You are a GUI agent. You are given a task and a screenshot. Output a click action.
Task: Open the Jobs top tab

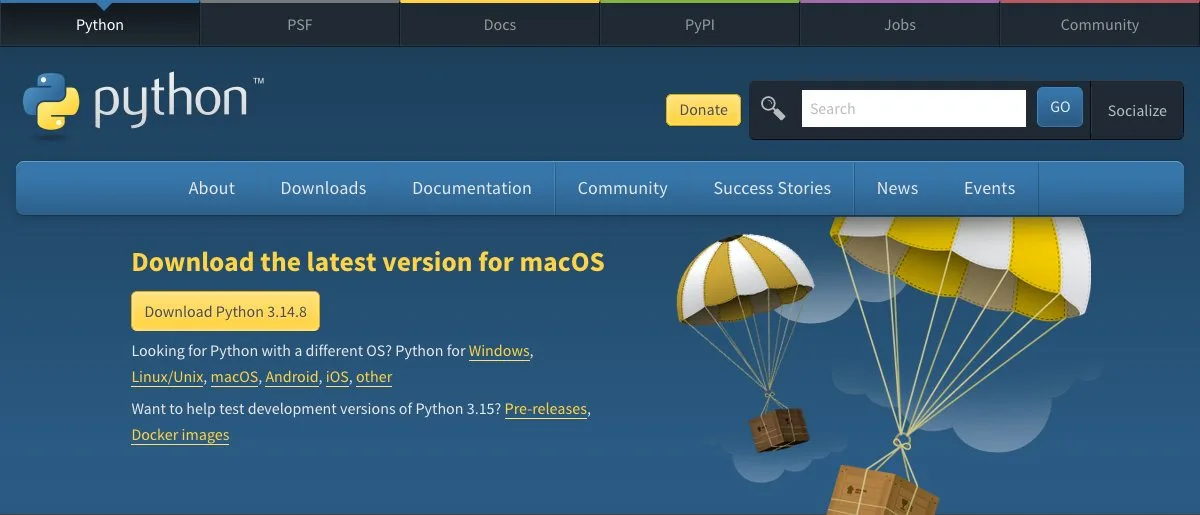pyautogui.click(x=900, y=25)
